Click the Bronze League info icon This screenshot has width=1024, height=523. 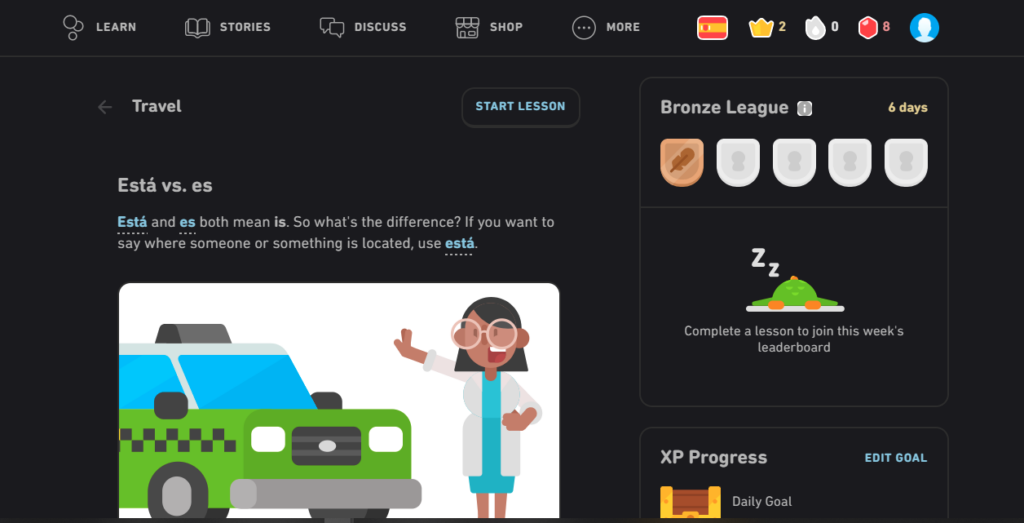pos(804,108)
